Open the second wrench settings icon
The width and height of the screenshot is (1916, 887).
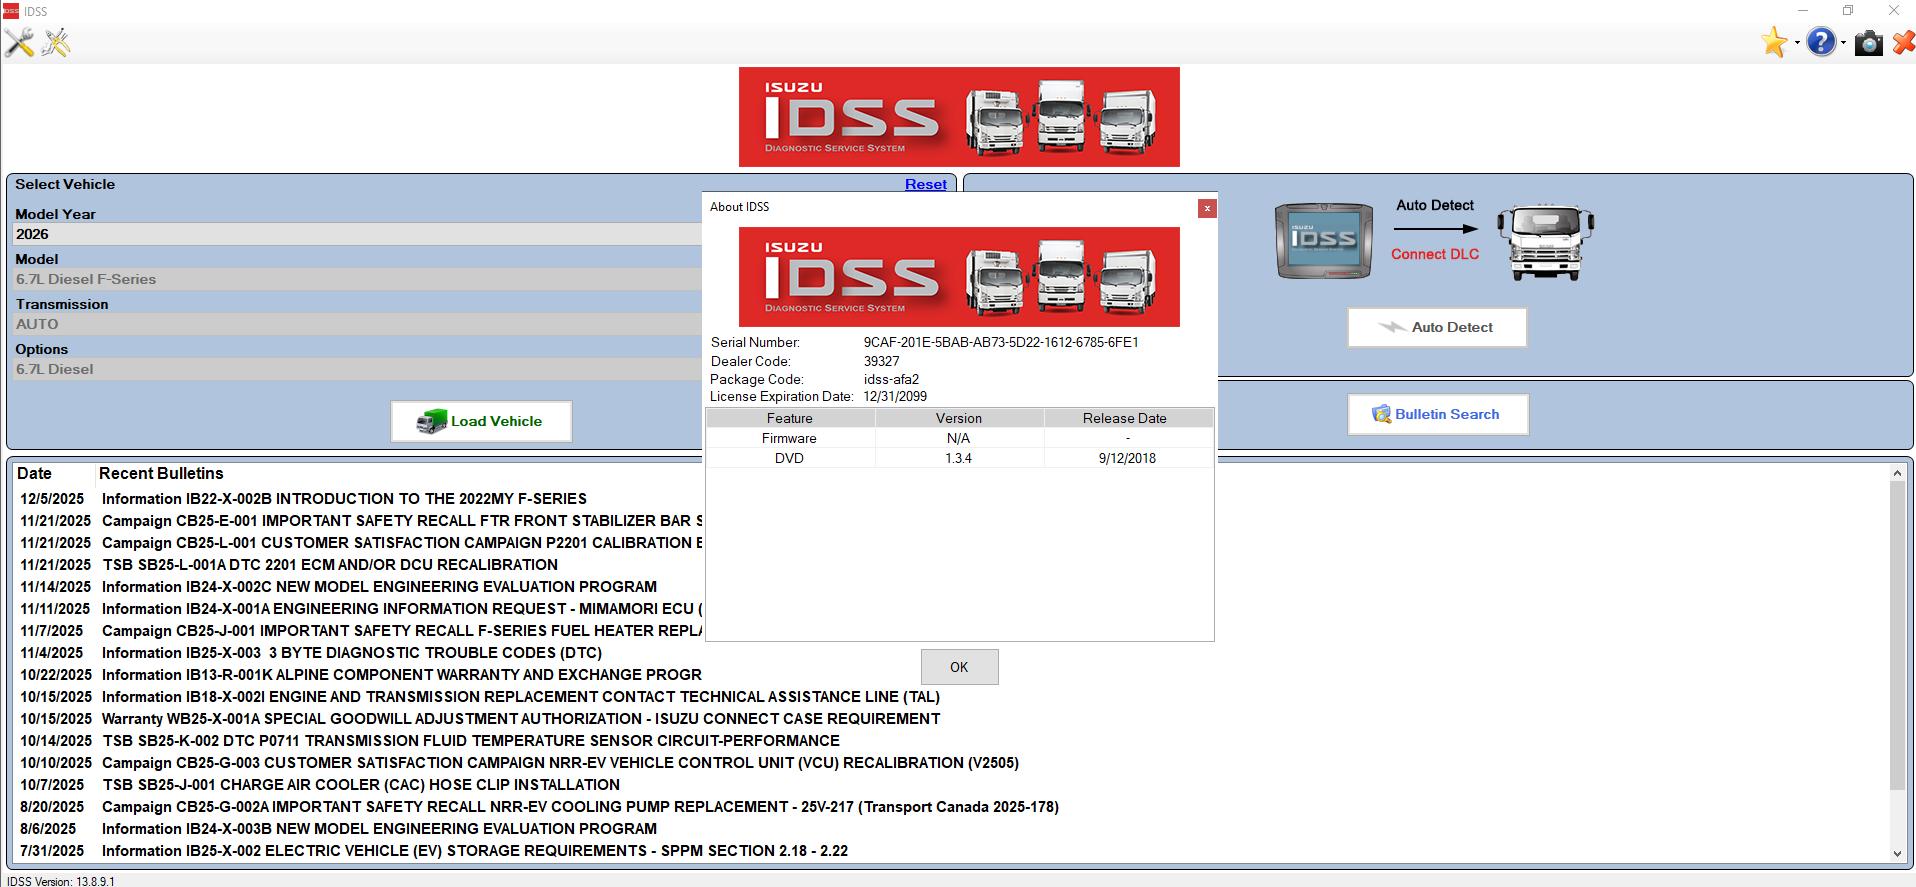[x=56, y=43]
